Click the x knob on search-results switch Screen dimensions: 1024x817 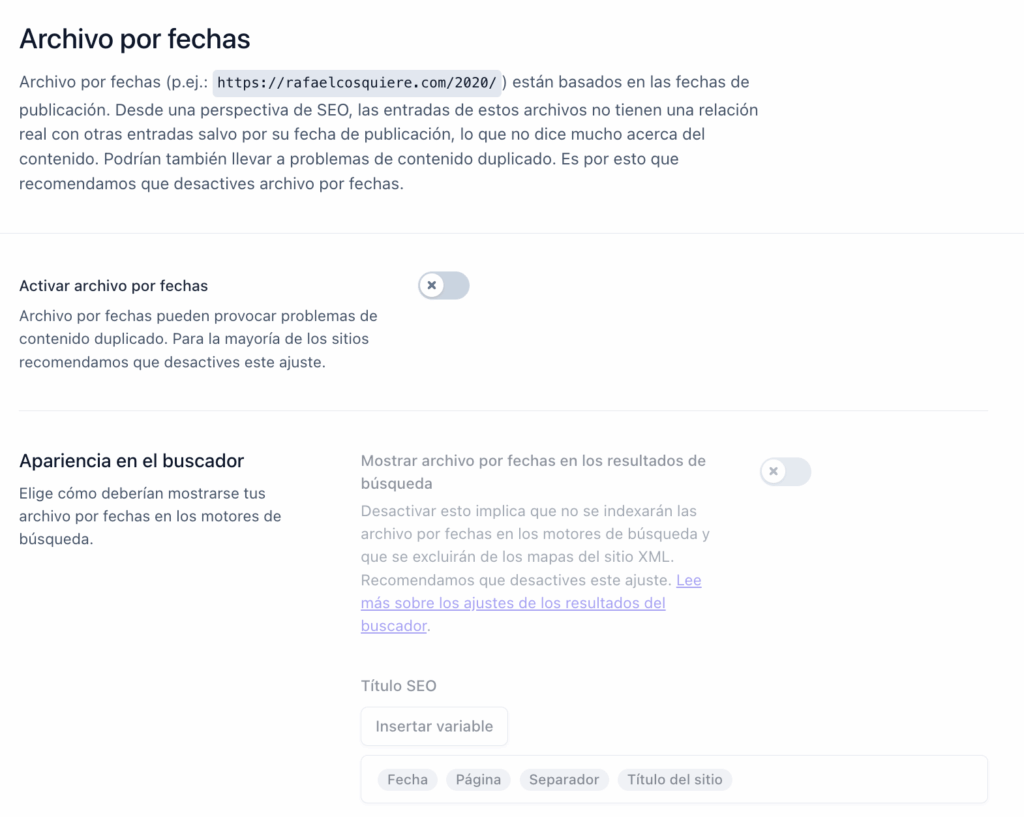tap(773, 472)
